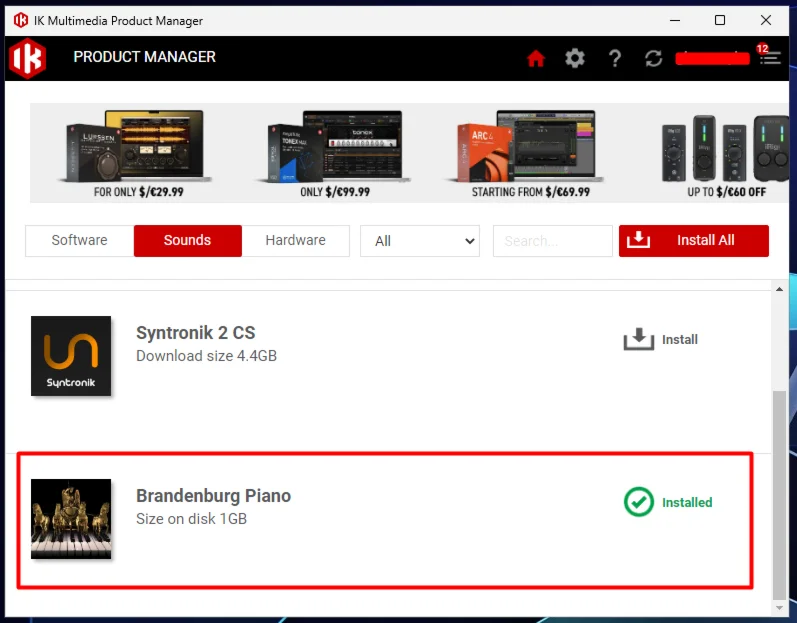This screenshot has width=797, height=623.
Task: Open the Syntronik product thumbnail
Action: 71,356
